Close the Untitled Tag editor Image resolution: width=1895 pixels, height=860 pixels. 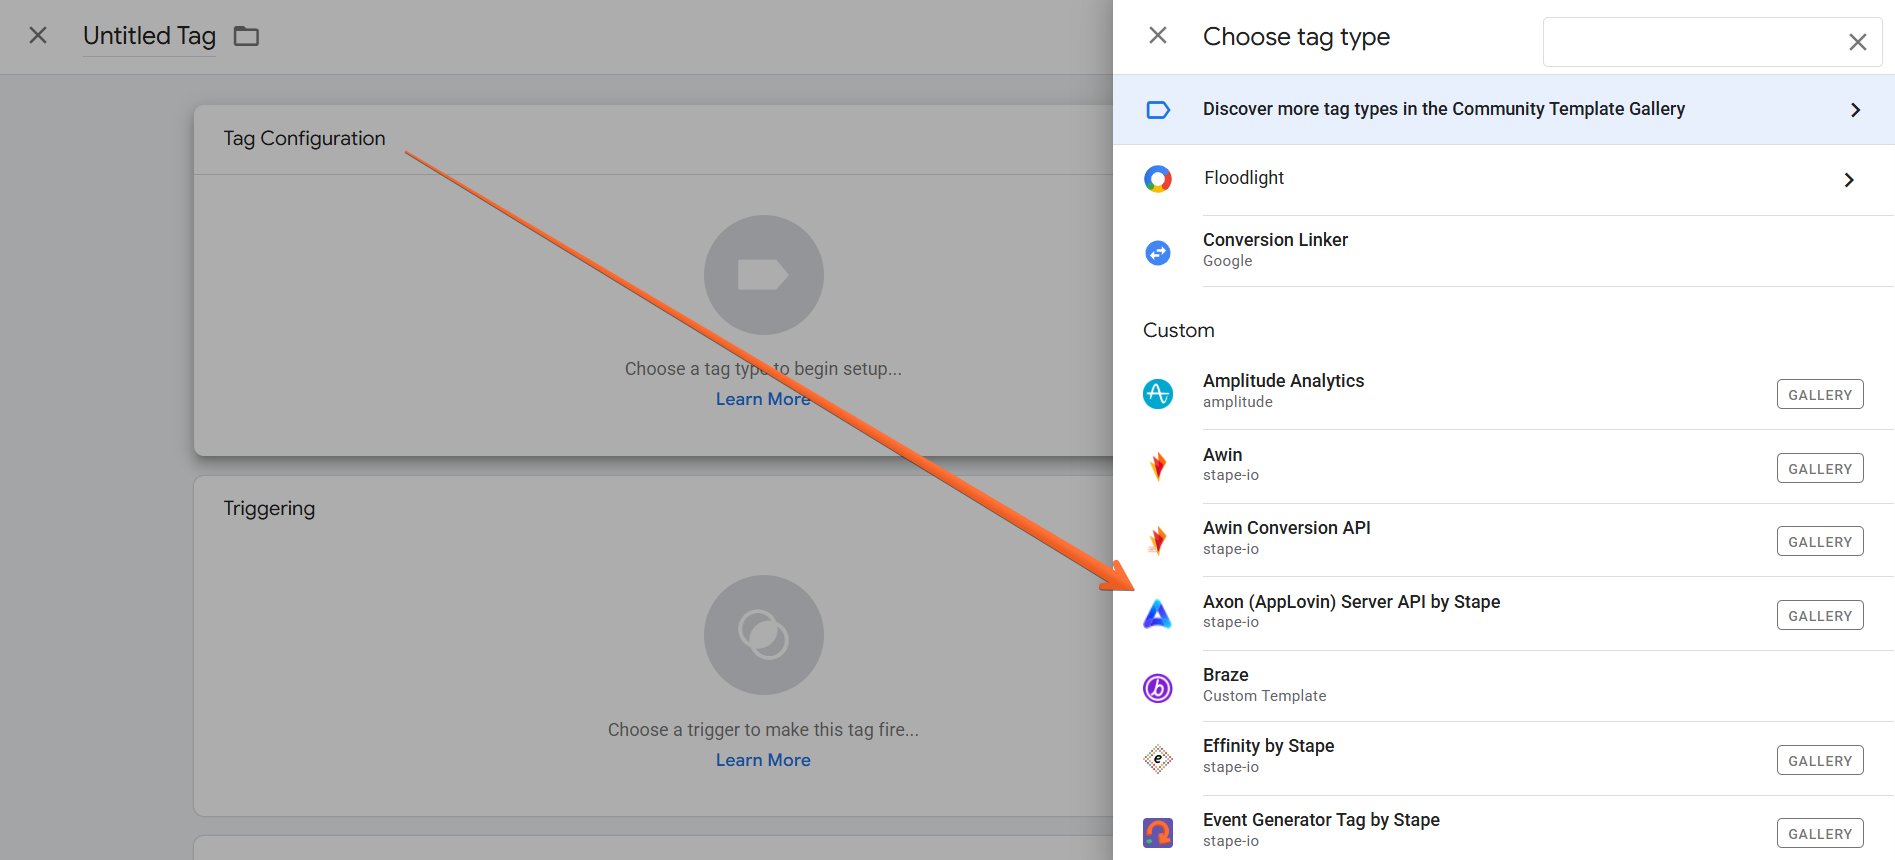[x=38, y=36]
